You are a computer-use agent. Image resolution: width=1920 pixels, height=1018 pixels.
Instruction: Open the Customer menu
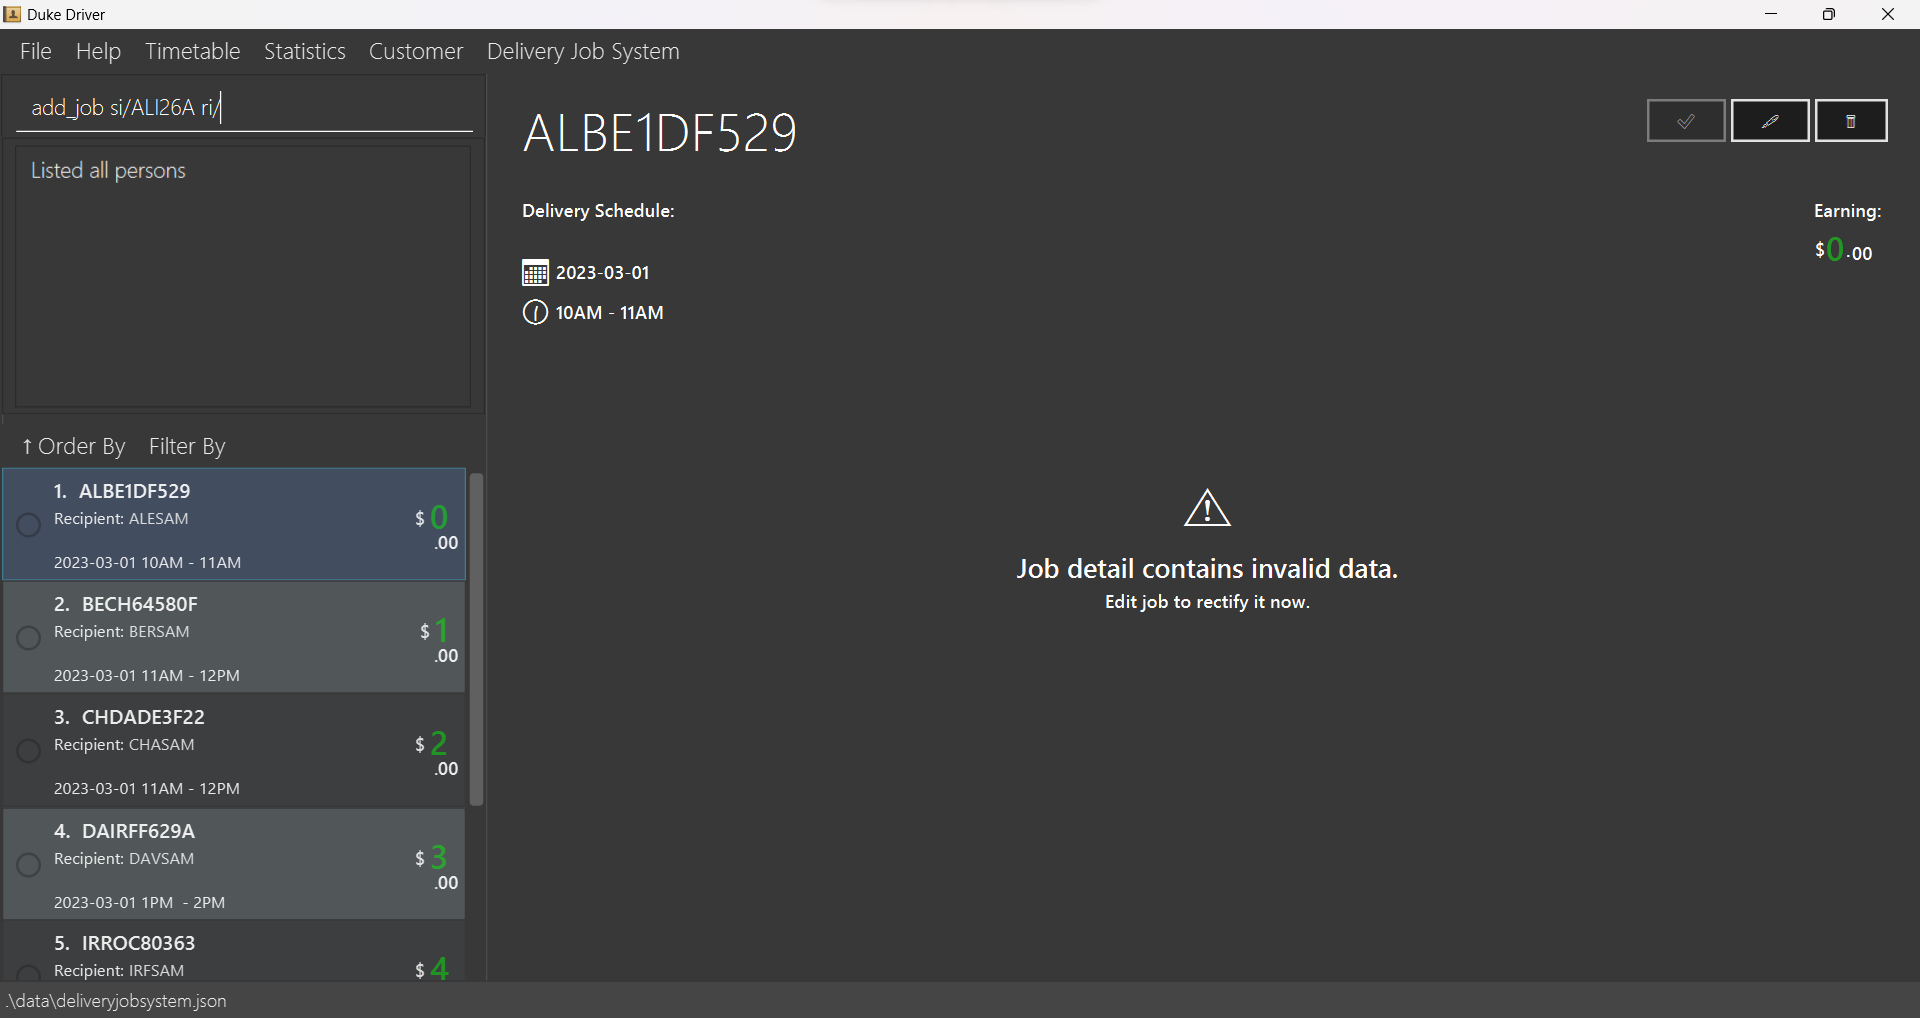416,51
